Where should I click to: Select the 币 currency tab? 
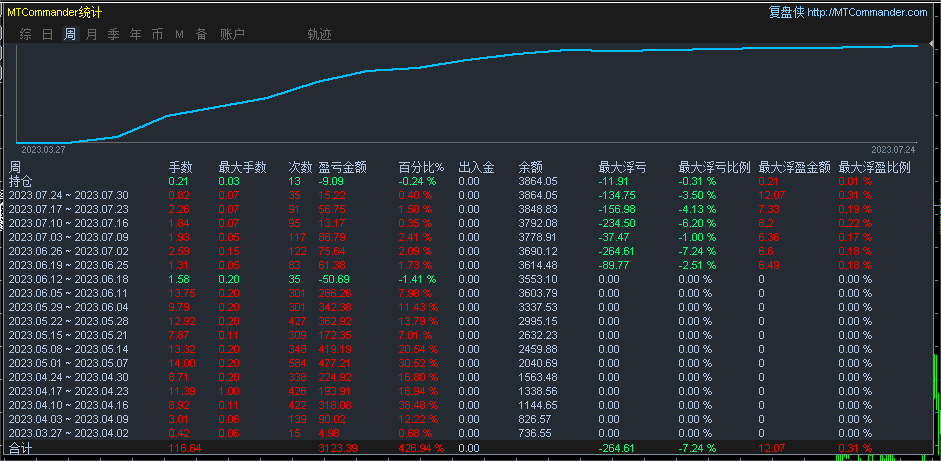click(157, 34)
